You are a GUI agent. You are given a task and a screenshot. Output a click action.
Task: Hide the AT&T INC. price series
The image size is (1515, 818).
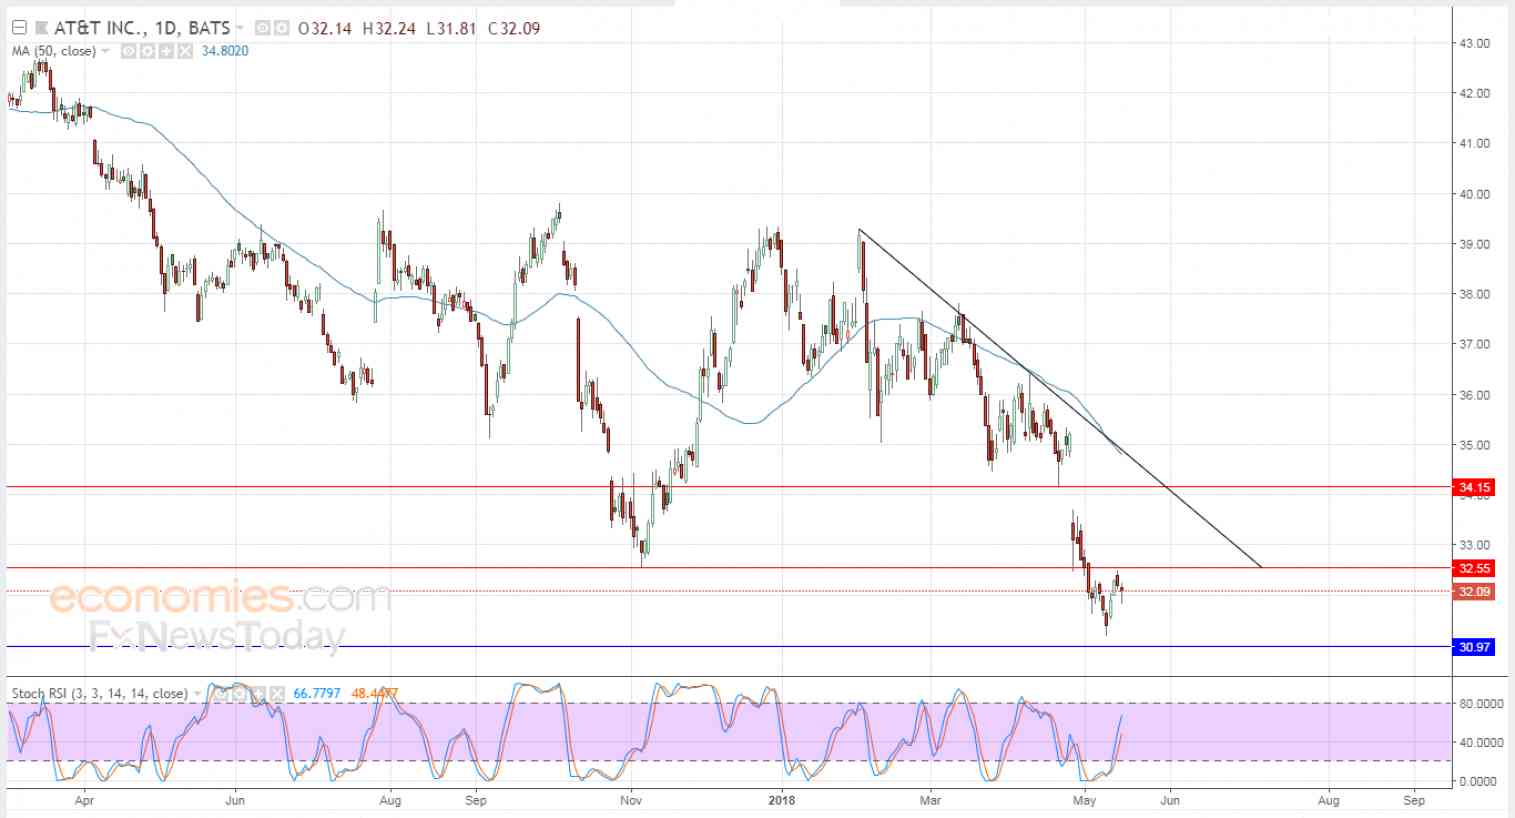pyautogui.click(x=261, y=28)
